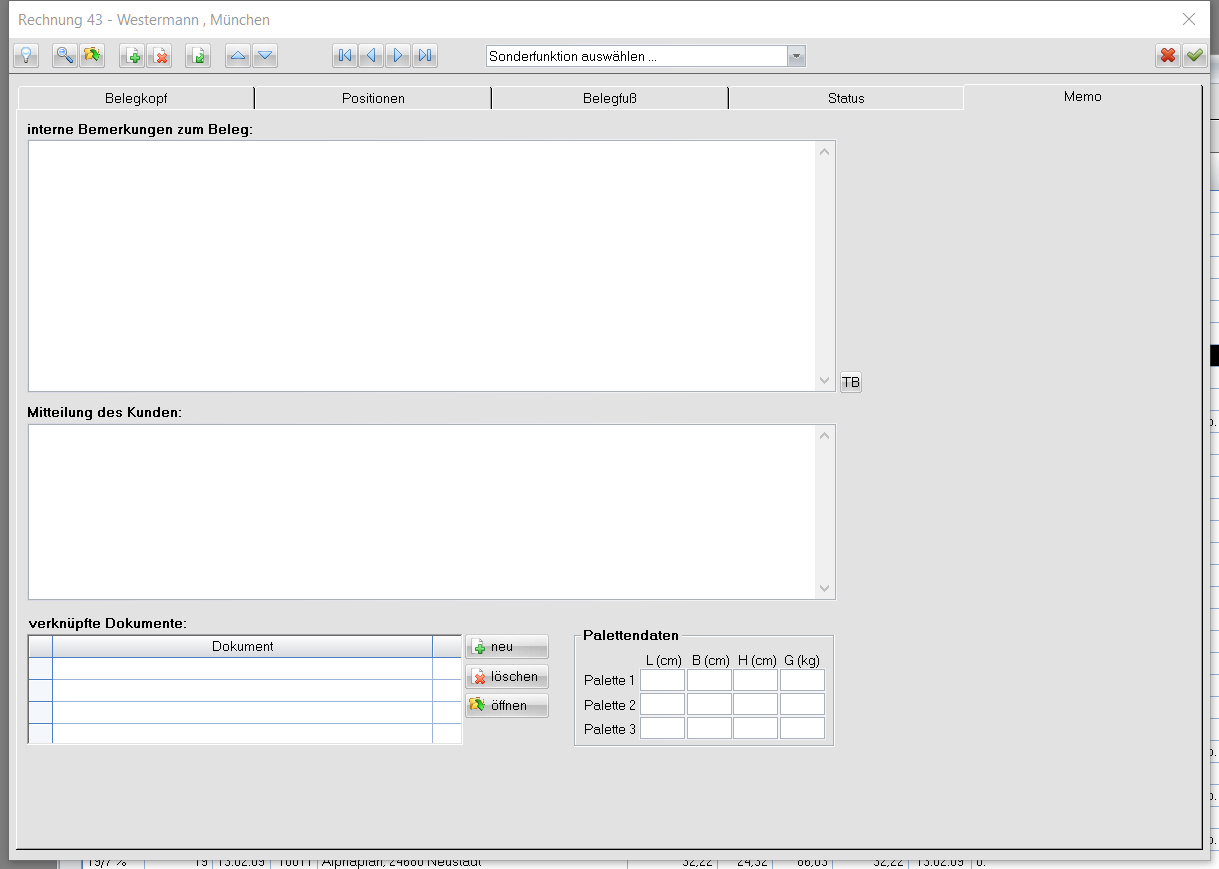The image size is (1219, 869).
Task: Switch to the Positionen tab
Action: click(x=372, y=98)
